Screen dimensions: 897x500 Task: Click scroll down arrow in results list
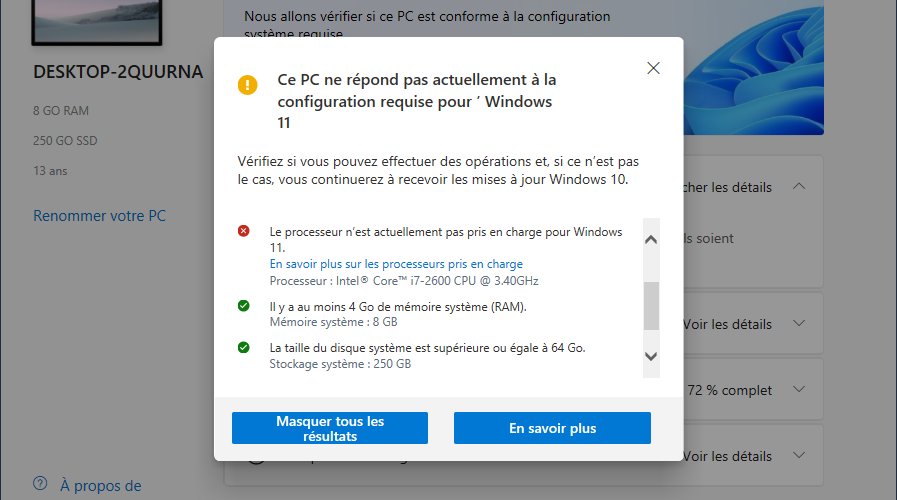[651, 356]
